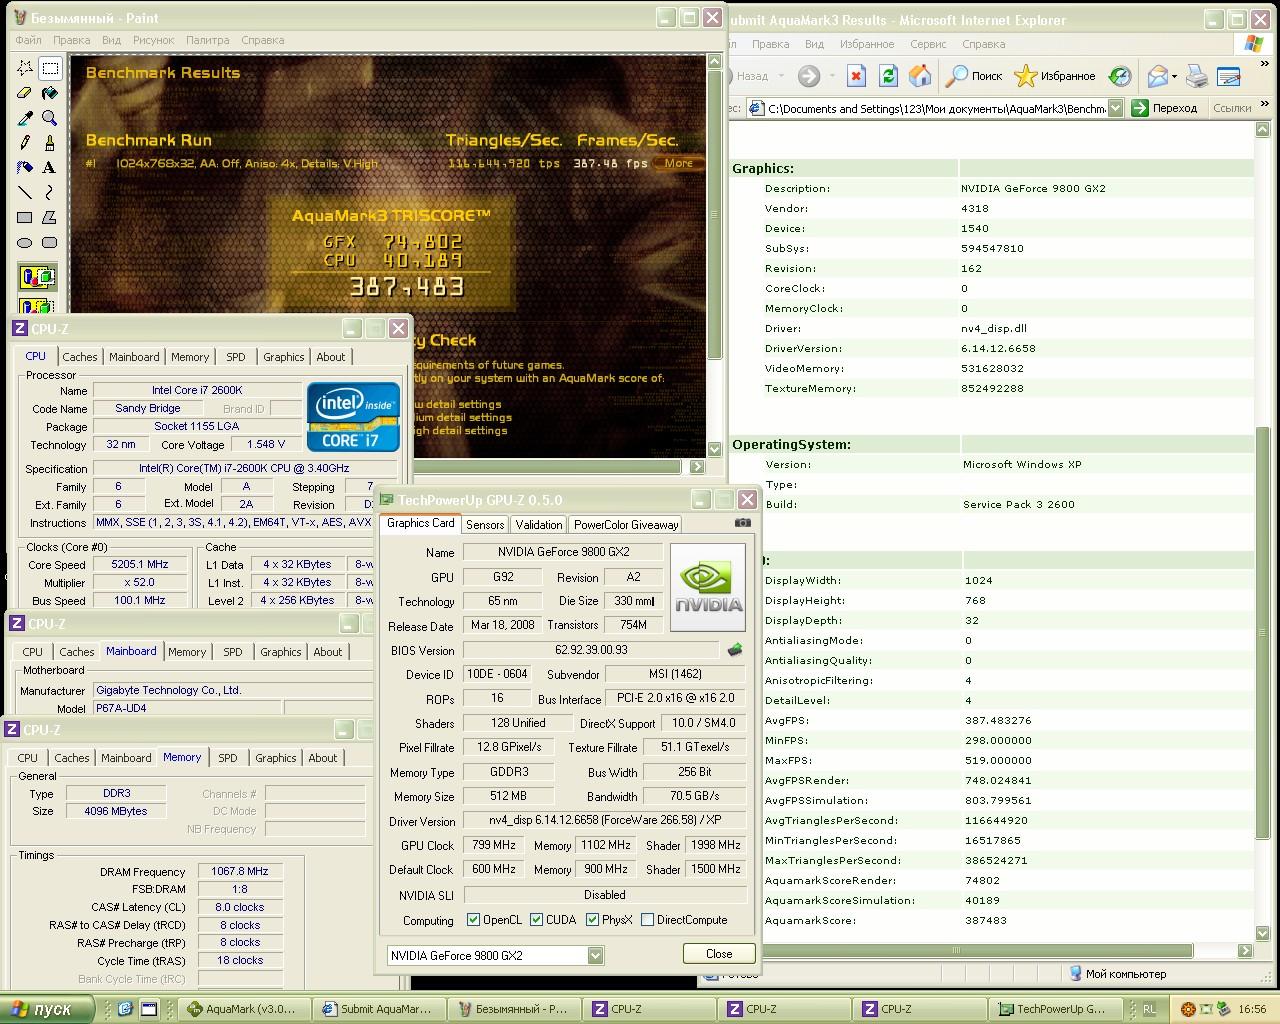This screenshot has width=1280, height=1024.
Task: Open the Сервис menu in Internet Explorer
Action: (928, 44)
